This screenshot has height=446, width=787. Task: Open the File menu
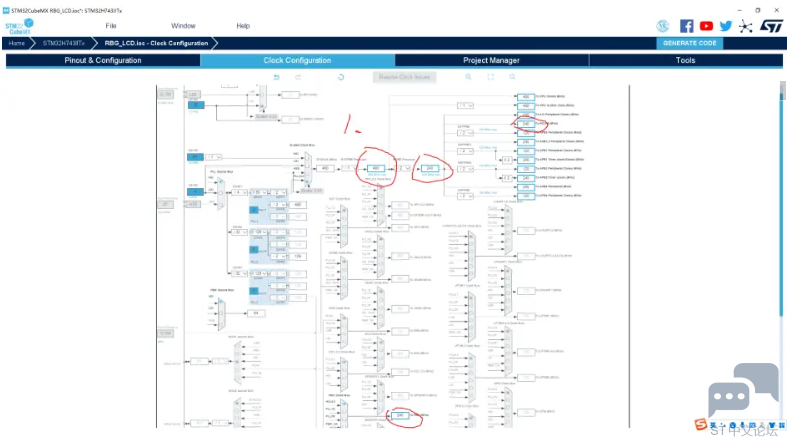click(x=111, y=26)
